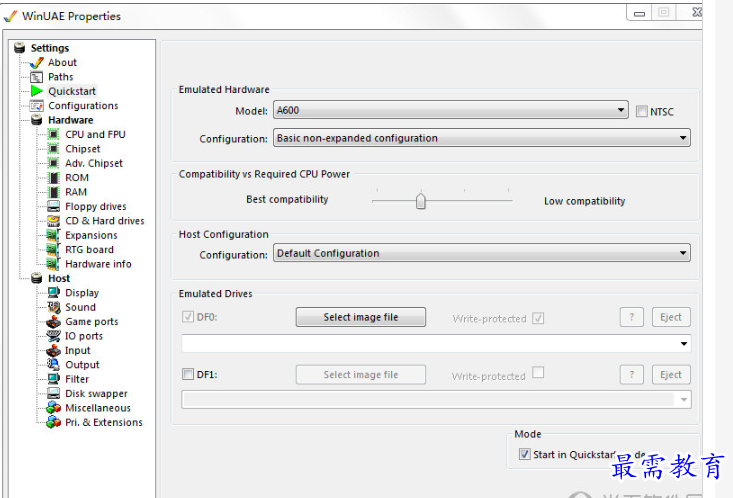Image resolution: width=733 pixels, height=498 pixels.
Task: Toggle DF0 Write-protected checkbox
Action: point(538,318)
